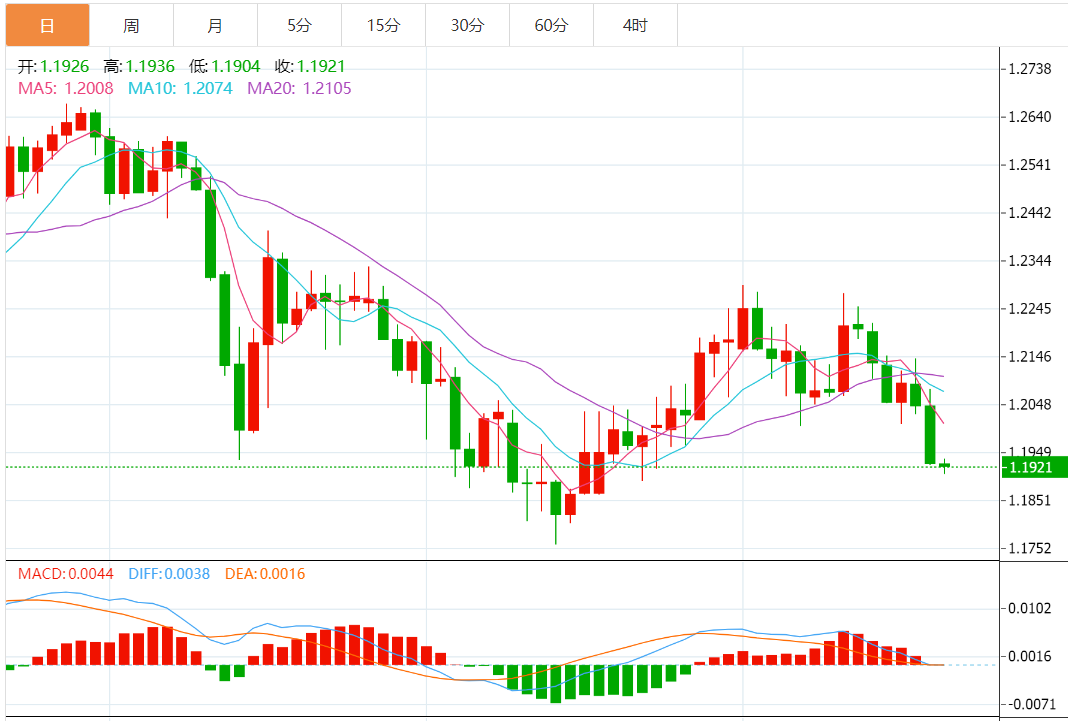Click the MA20: 1.2105 indicator label

(x=299, y=88)
